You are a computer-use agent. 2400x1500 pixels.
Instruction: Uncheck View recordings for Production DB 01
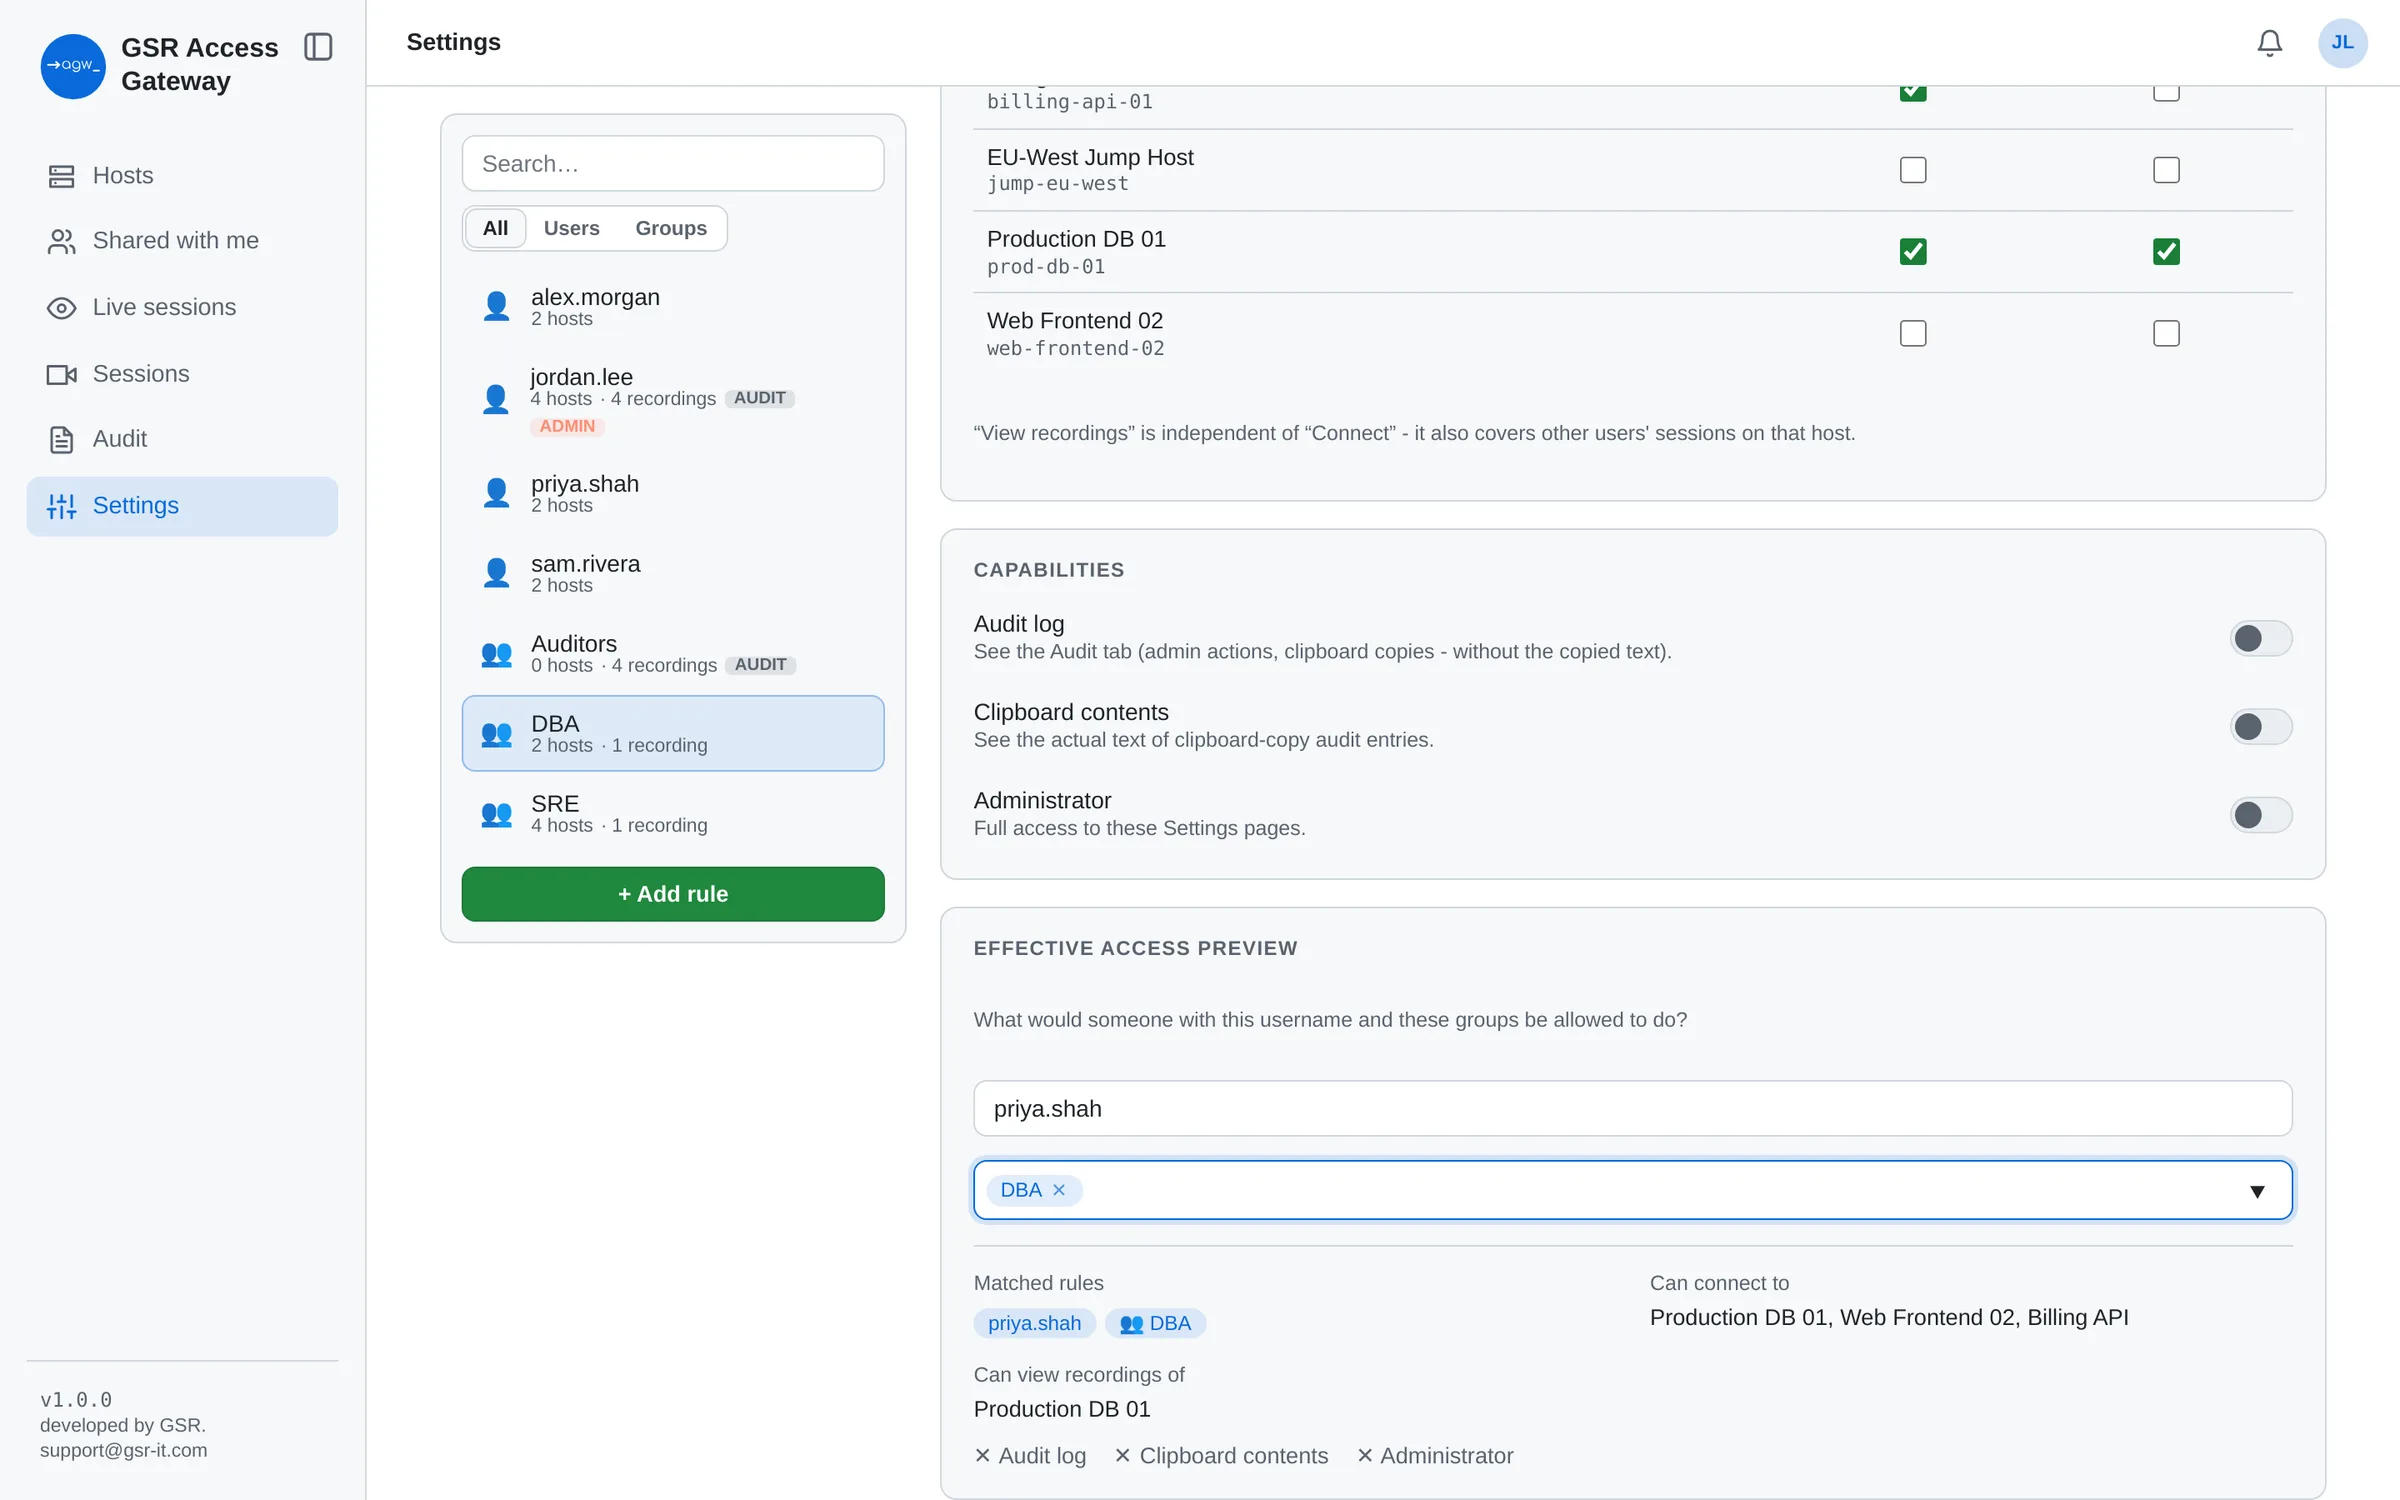(x=2166, y=251)
